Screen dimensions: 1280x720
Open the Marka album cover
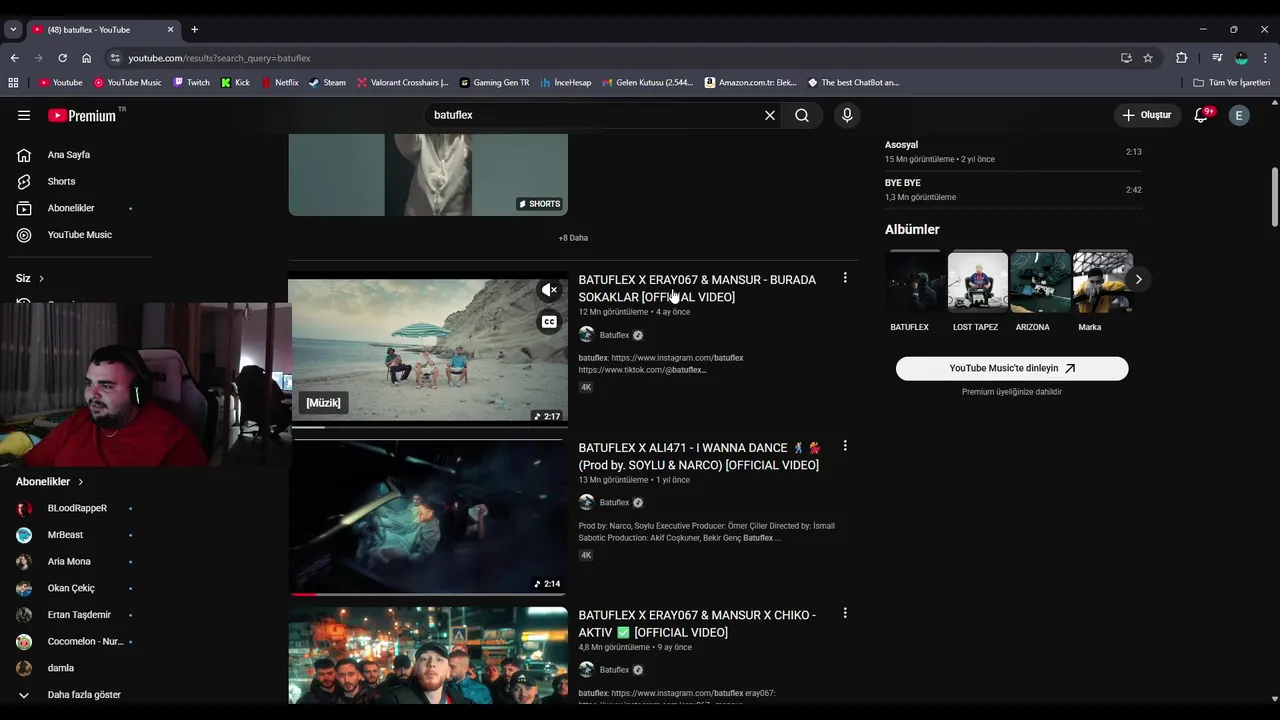click(x=1102, y=281)
